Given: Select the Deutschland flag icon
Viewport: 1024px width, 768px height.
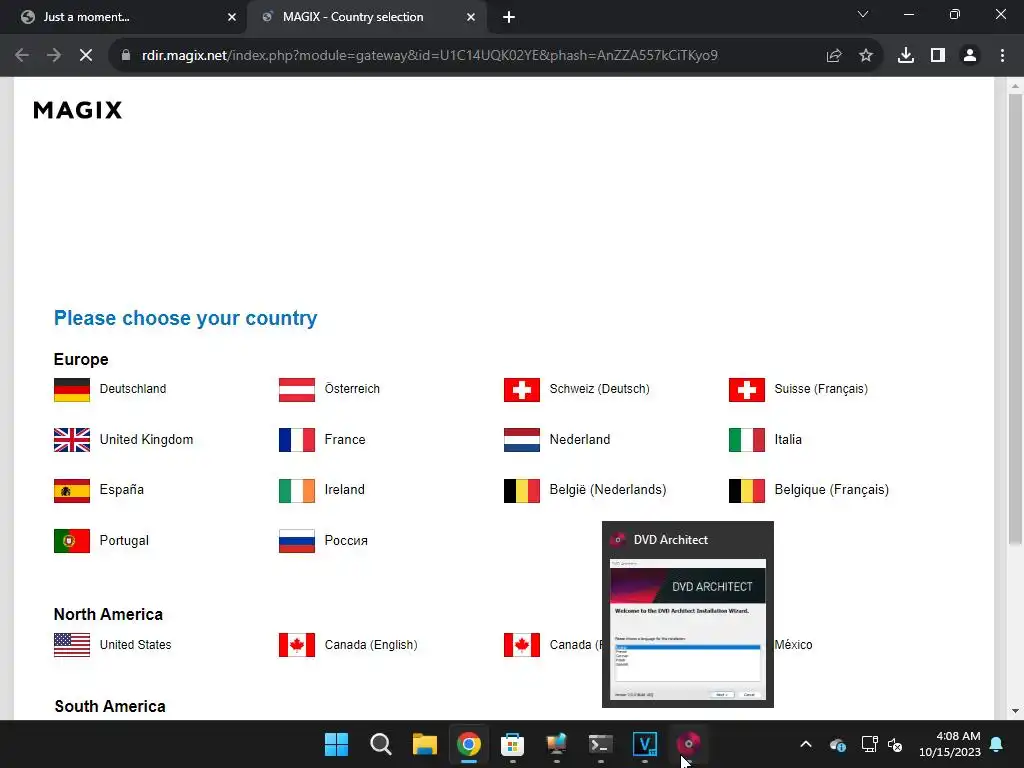Looking at the screenshot, I should pyautogui.click(x=72, y=390).
